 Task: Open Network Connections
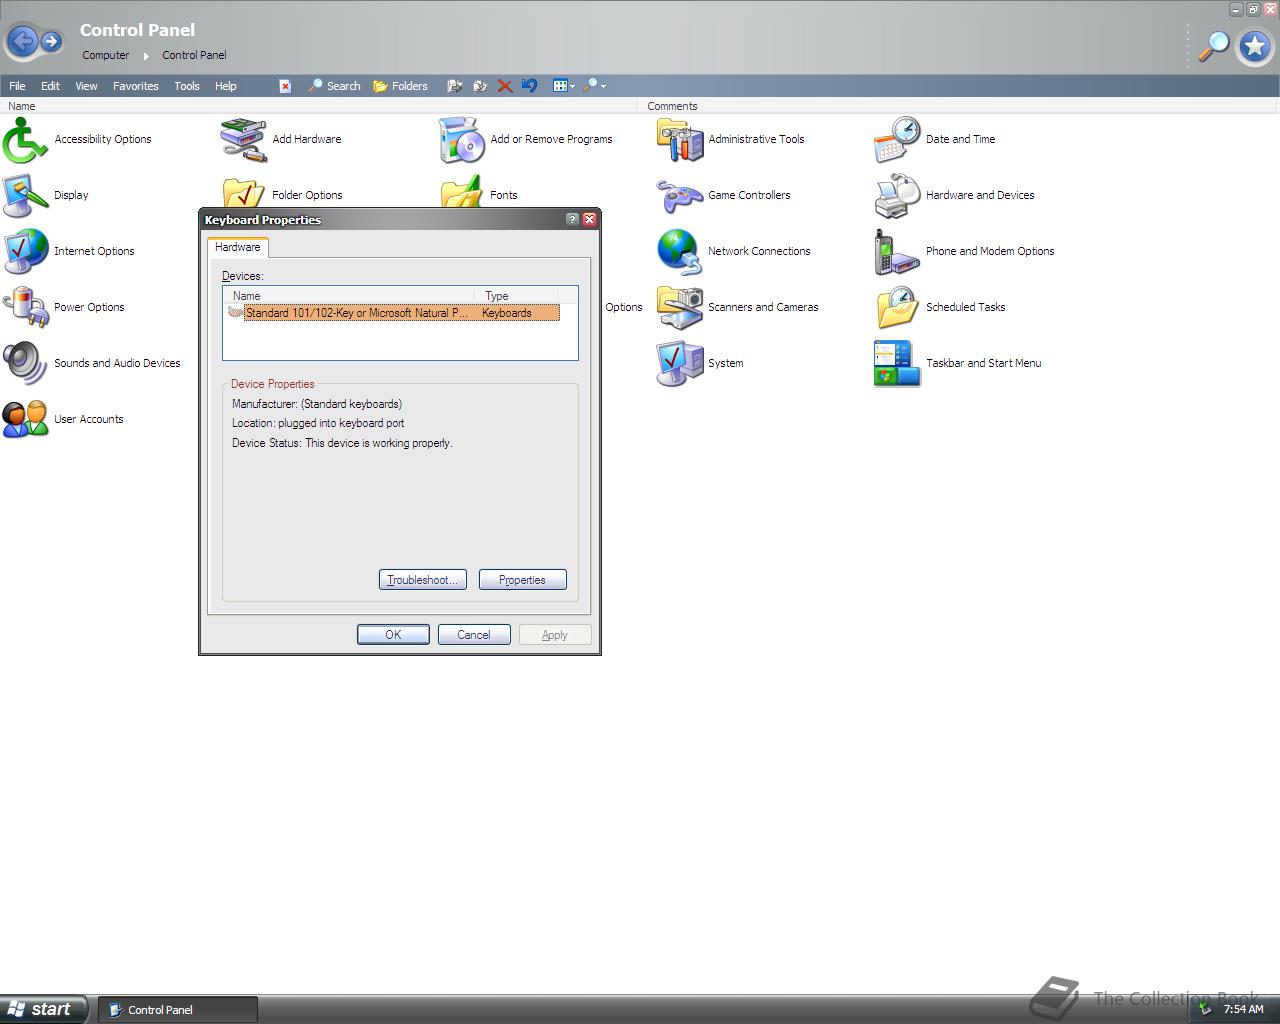pyautogui.click(x=734, y=252)
